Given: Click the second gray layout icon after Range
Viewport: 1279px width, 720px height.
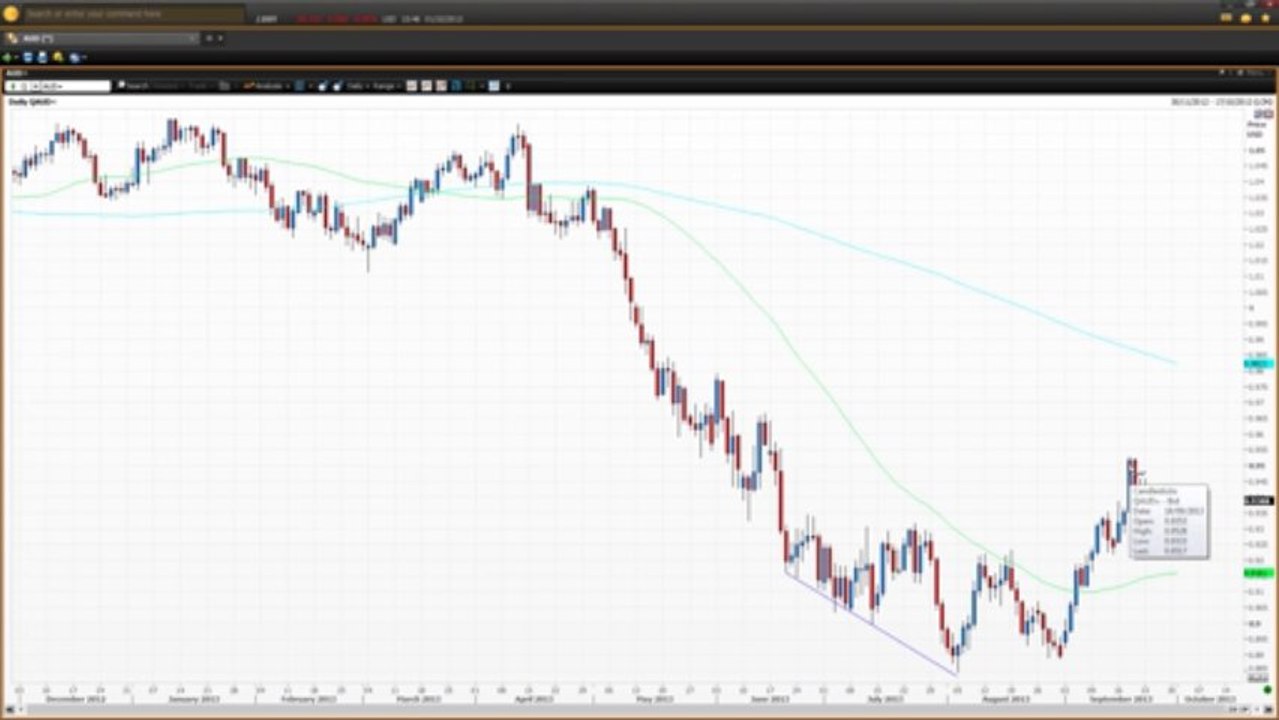Looking at the screenshot, I should [426, 86].
